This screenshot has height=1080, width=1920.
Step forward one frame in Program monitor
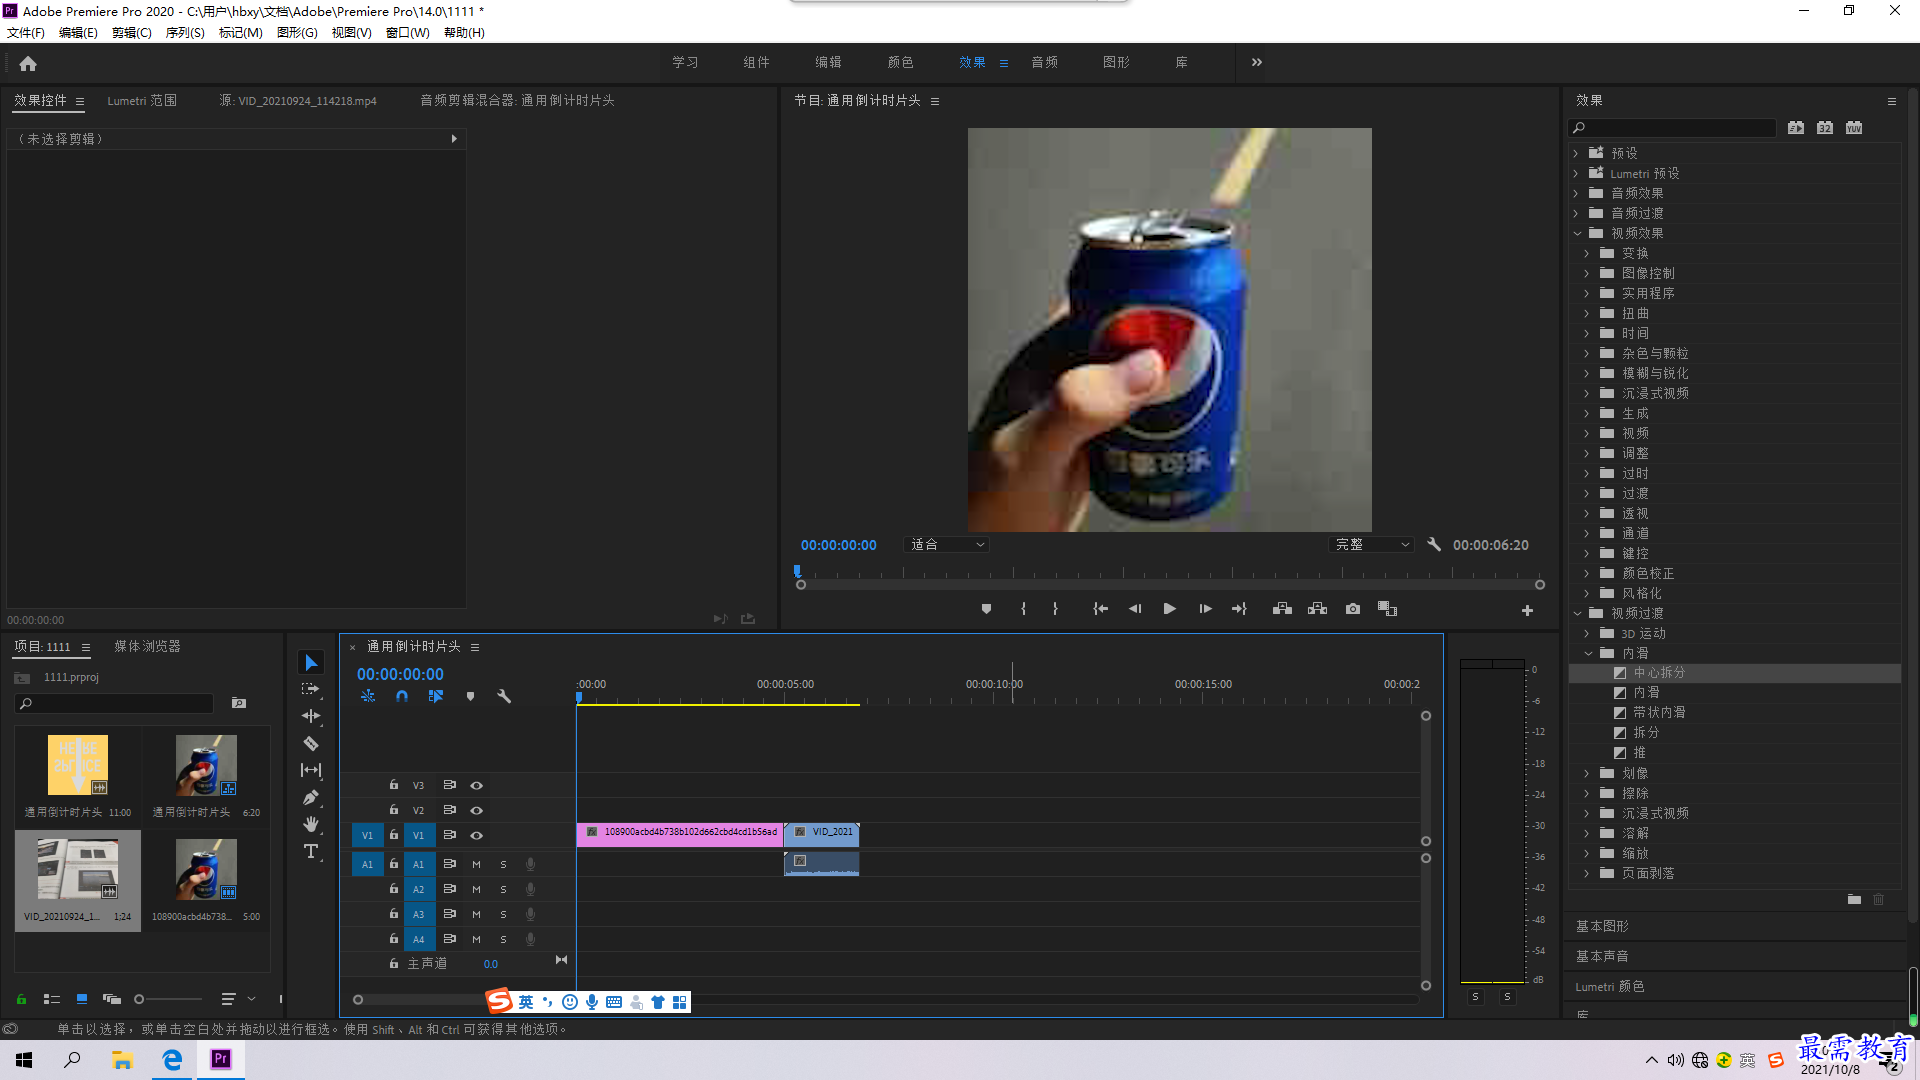(x=1205, y=609)
